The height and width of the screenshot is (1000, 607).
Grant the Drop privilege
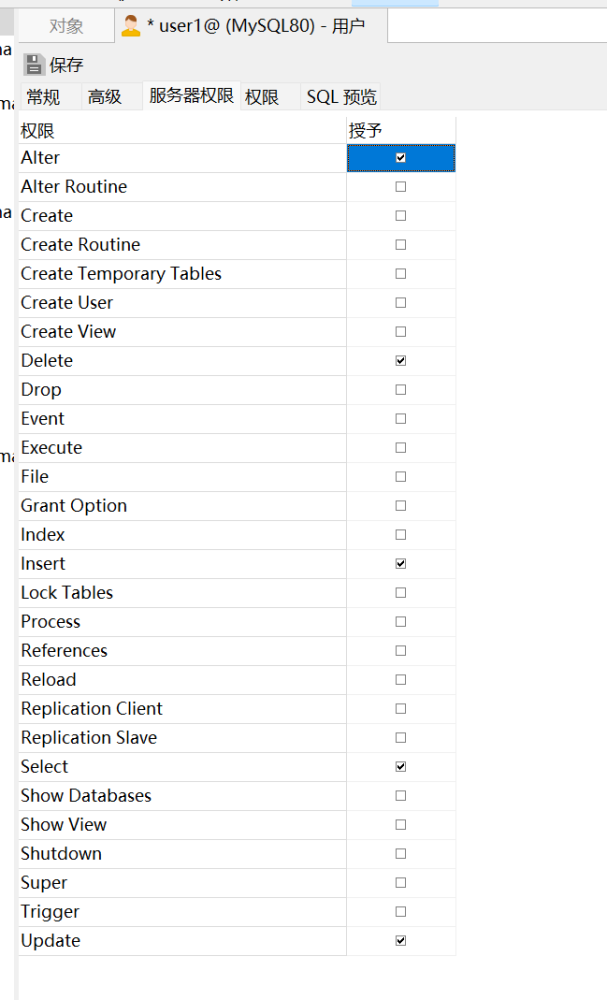point(401,390)
